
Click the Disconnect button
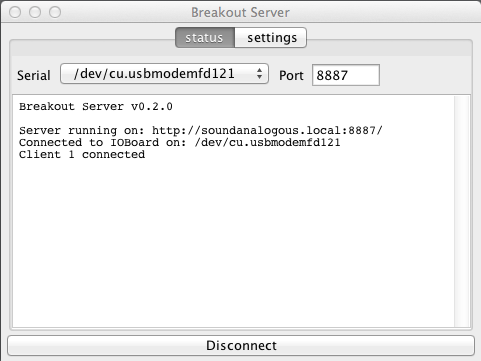click(x=241, y=345)
